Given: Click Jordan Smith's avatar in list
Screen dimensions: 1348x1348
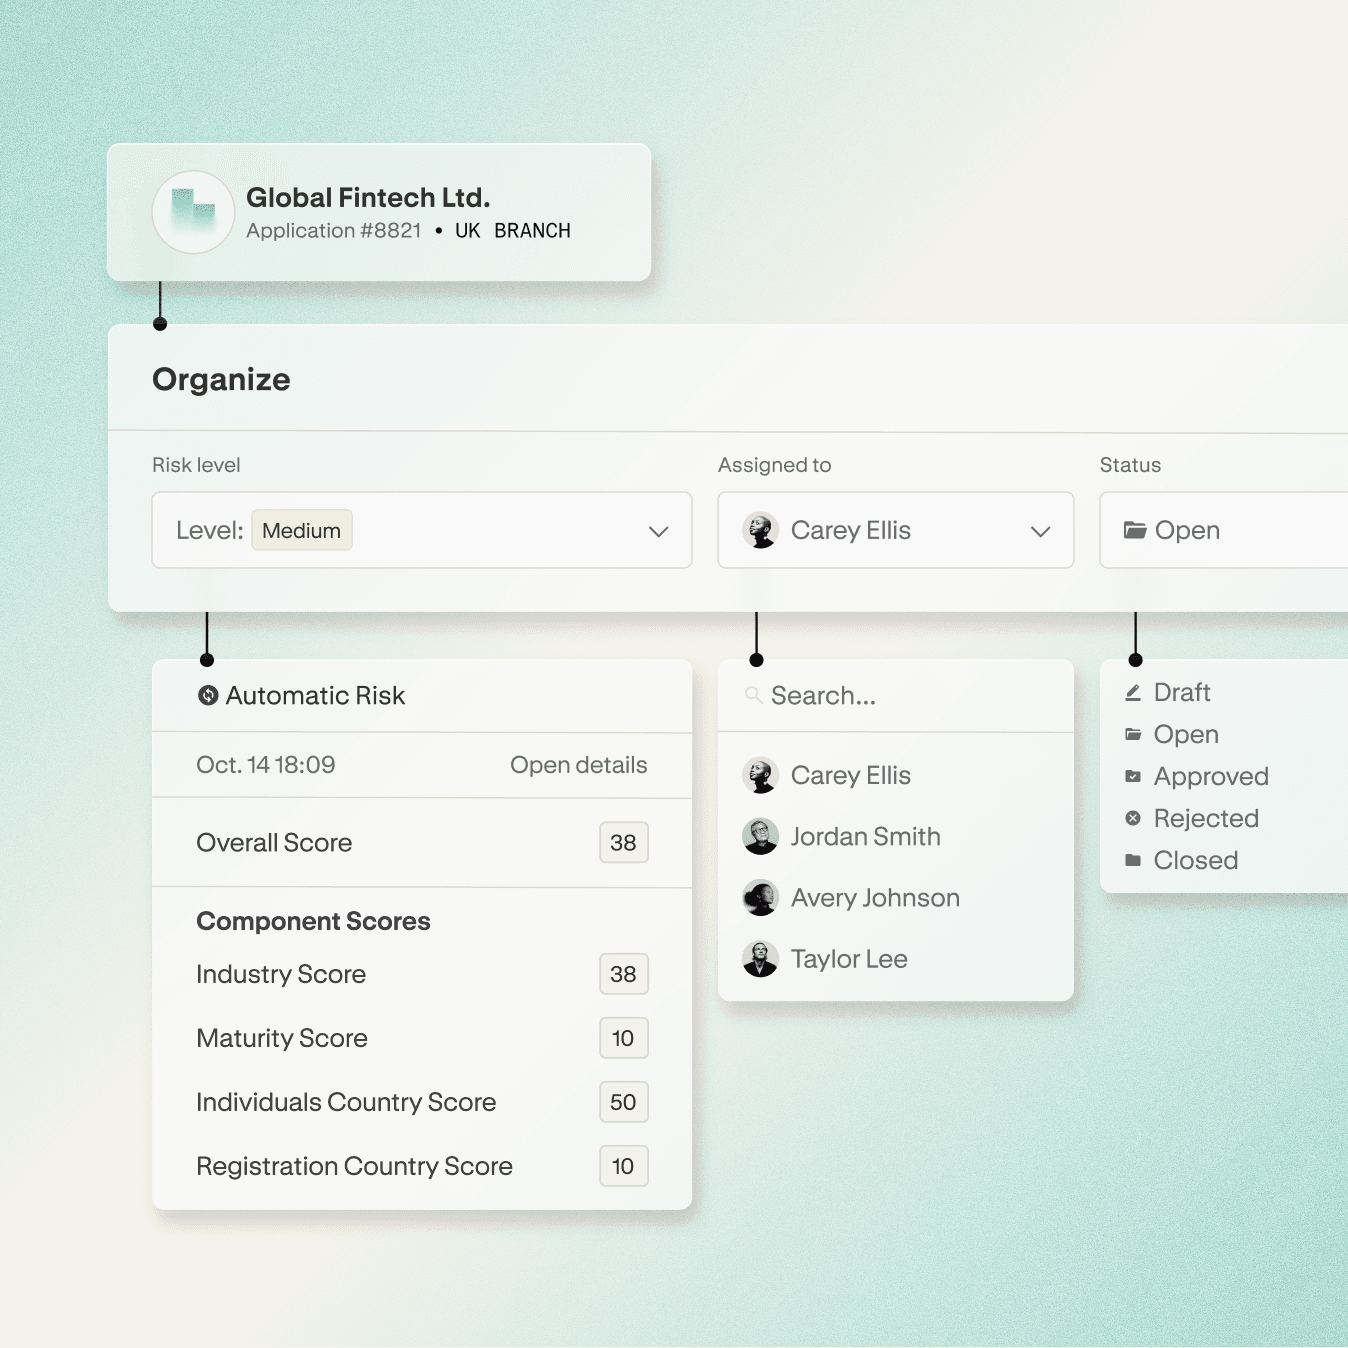Looking at the screenshot, I should (760, 837).
